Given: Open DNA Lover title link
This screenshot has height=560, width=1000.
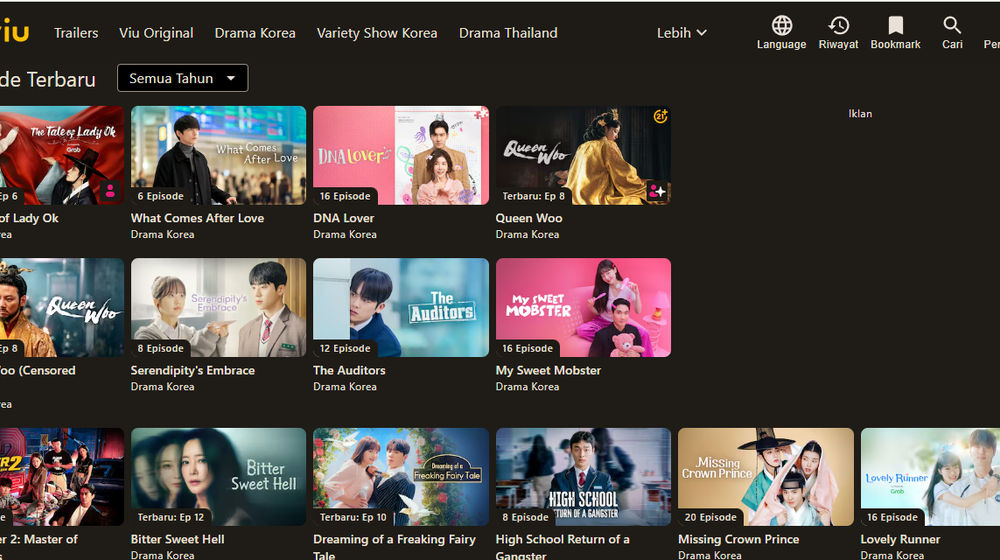Looking at the screenshot, I should [x=343, y=218].
